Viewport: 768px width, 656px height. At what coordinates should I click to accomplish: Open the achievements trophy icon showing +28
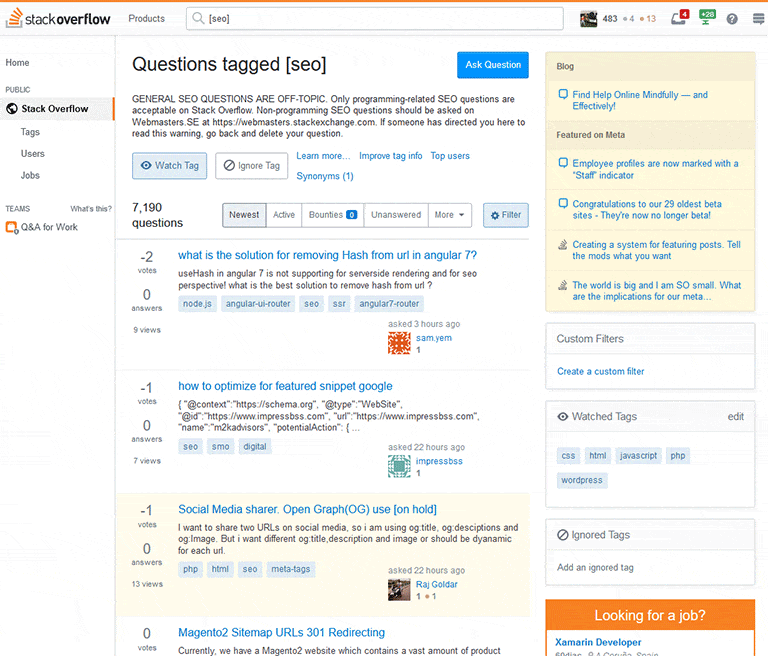[x=707, y=18]
